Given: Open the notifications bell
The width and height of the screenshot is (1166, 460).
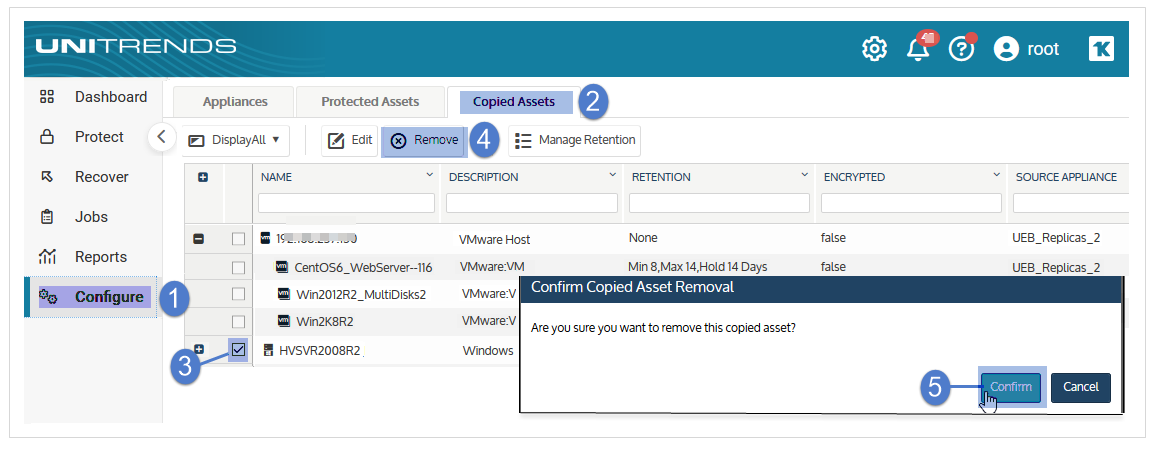Looking at the screenshot, I should pos(920,48).
